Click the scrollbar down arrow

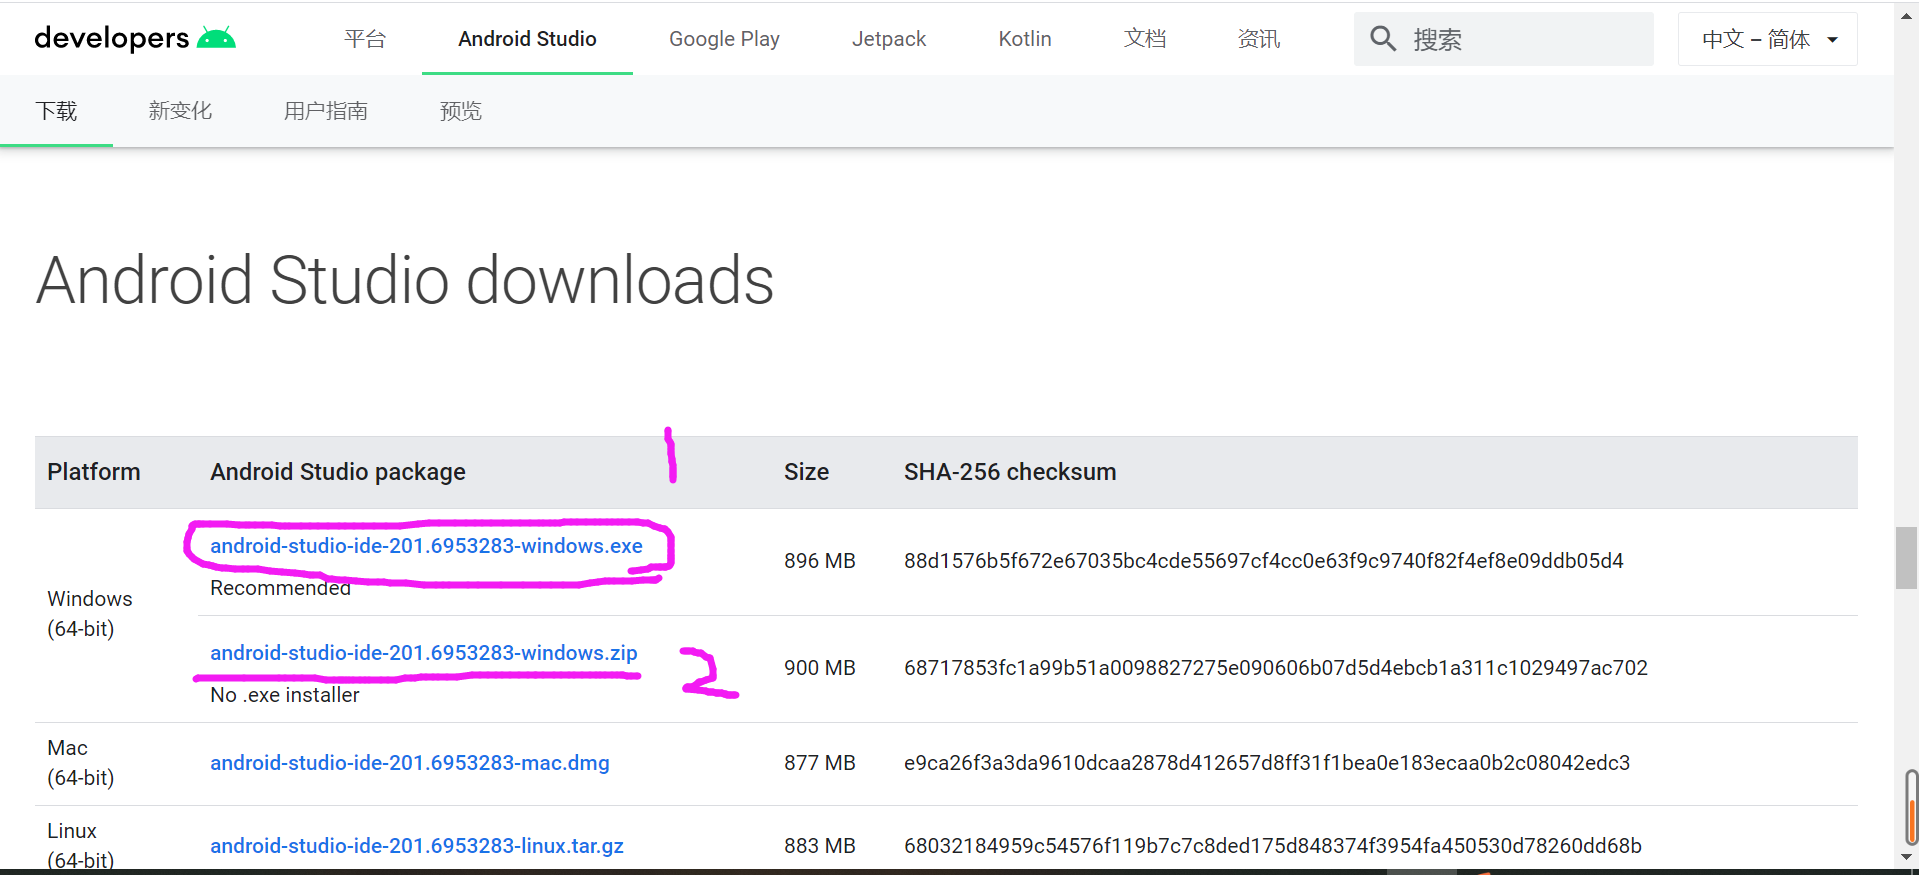[1906, 857]
